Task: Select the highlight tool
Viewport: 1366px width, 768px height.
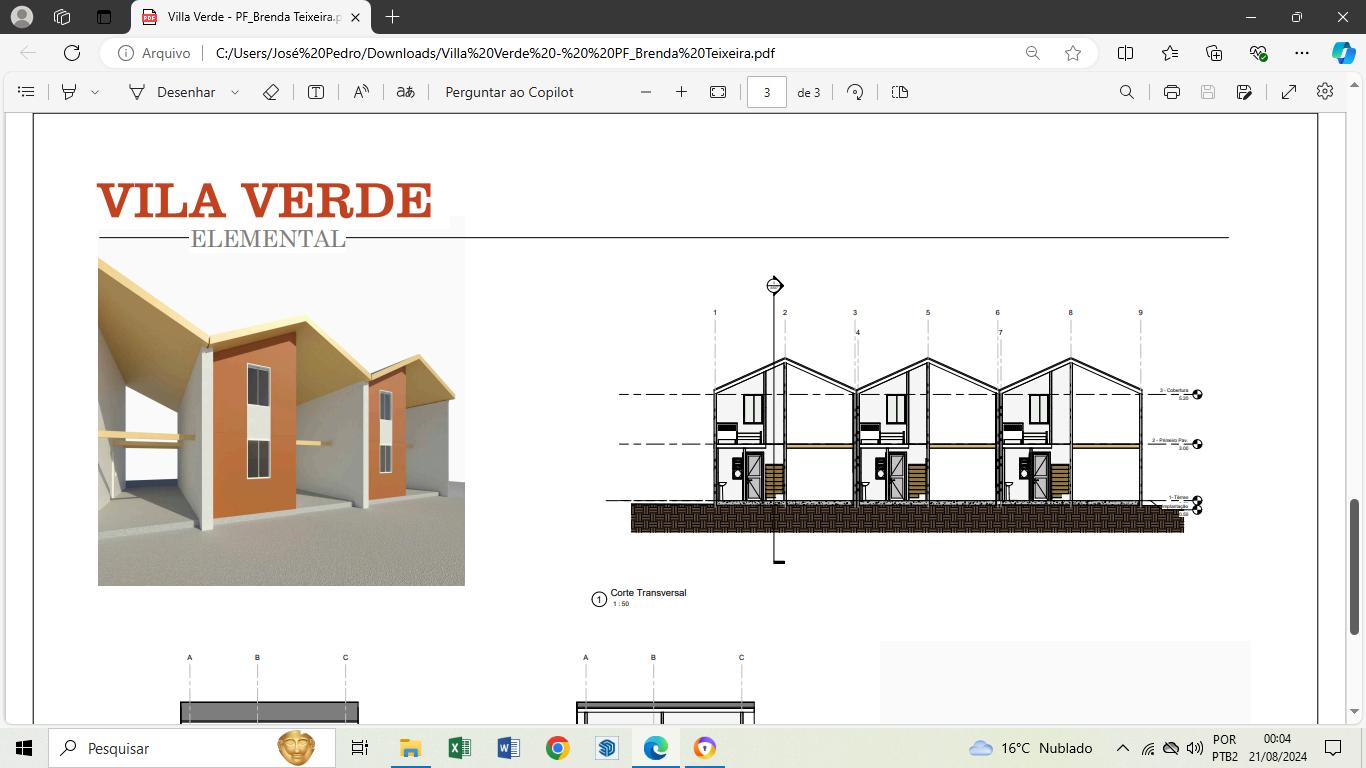Action: tap(69, 92)
